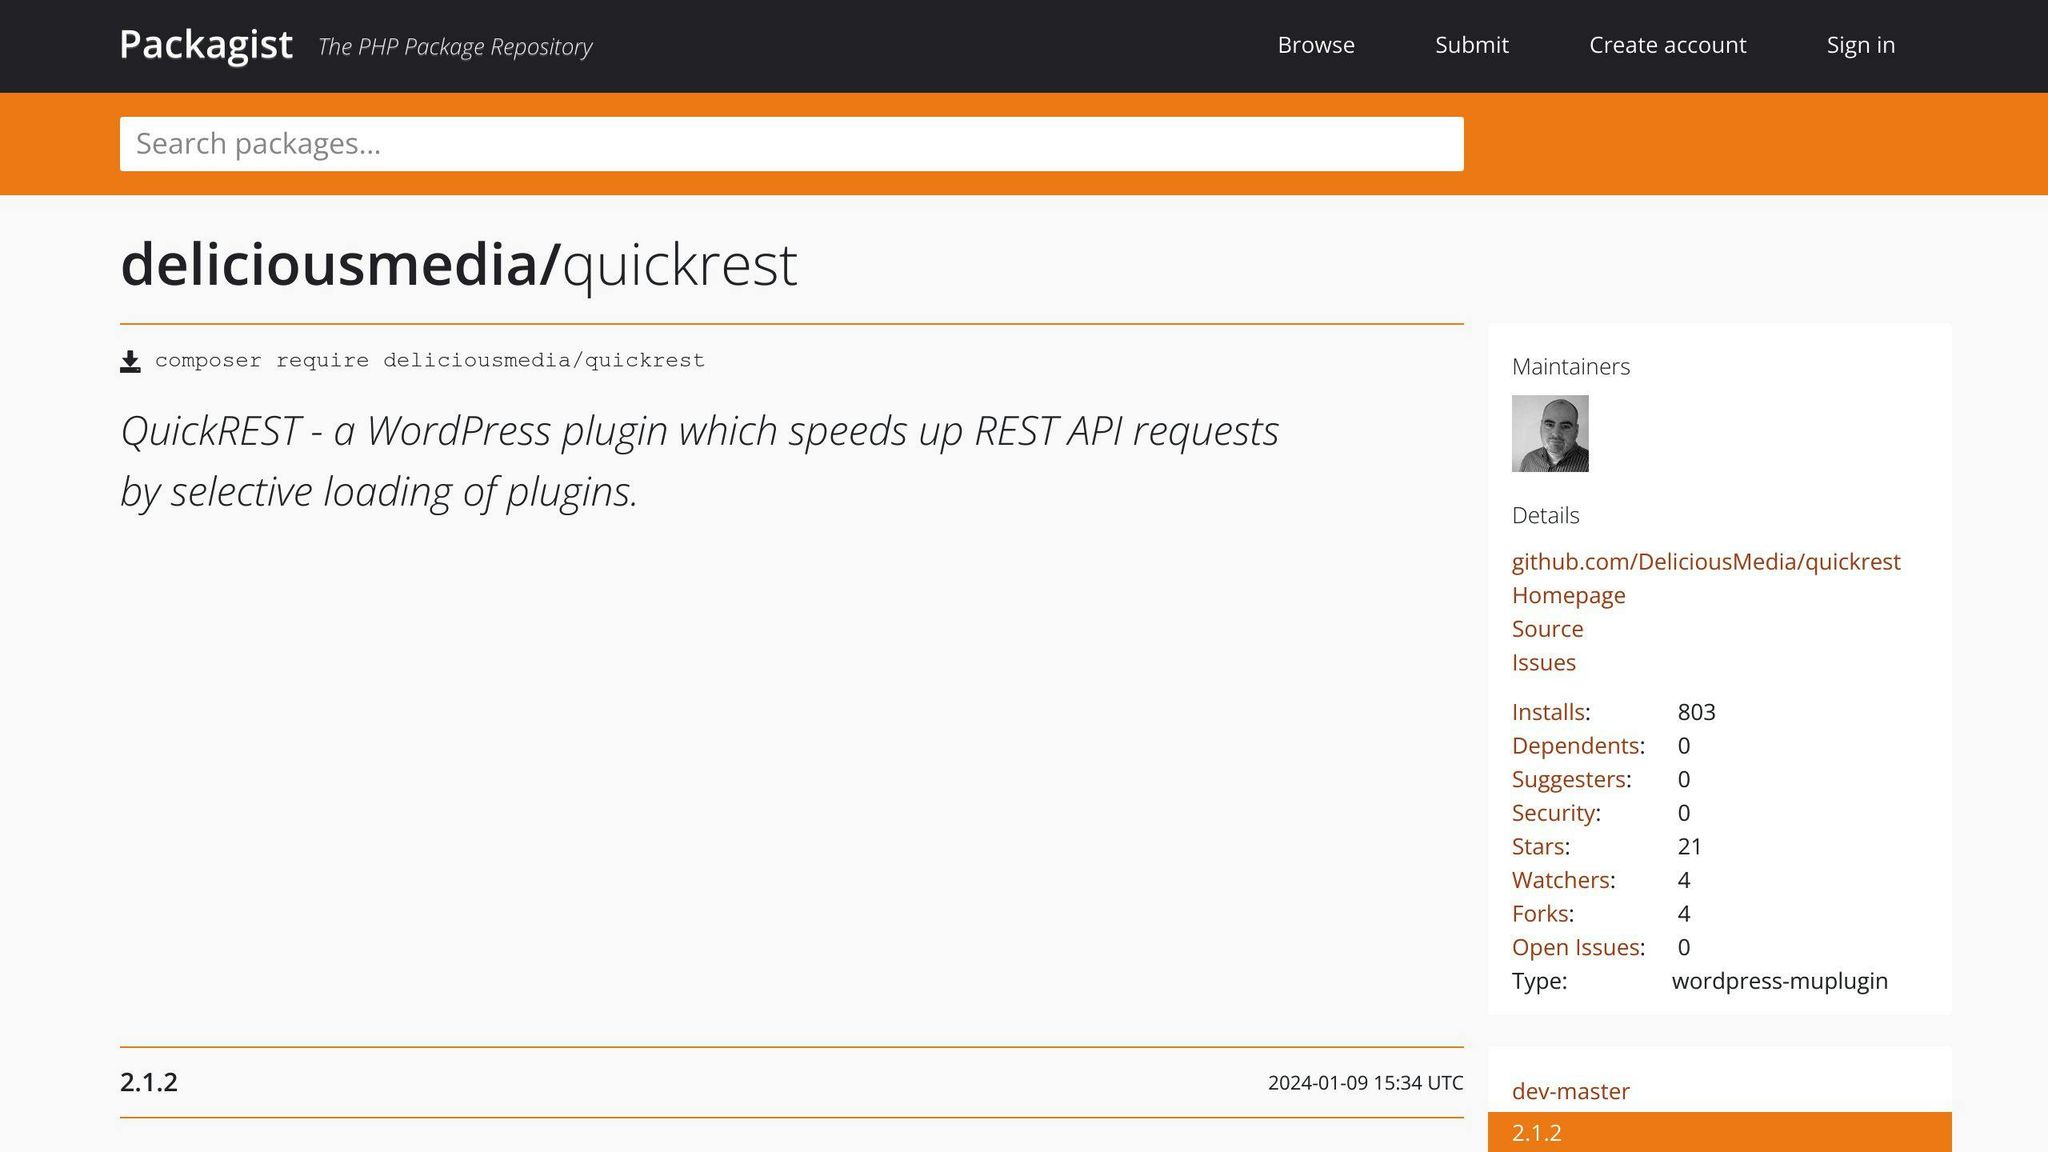Click the 2.1.2 version heading
2048x1152 pixels.
149,1082
